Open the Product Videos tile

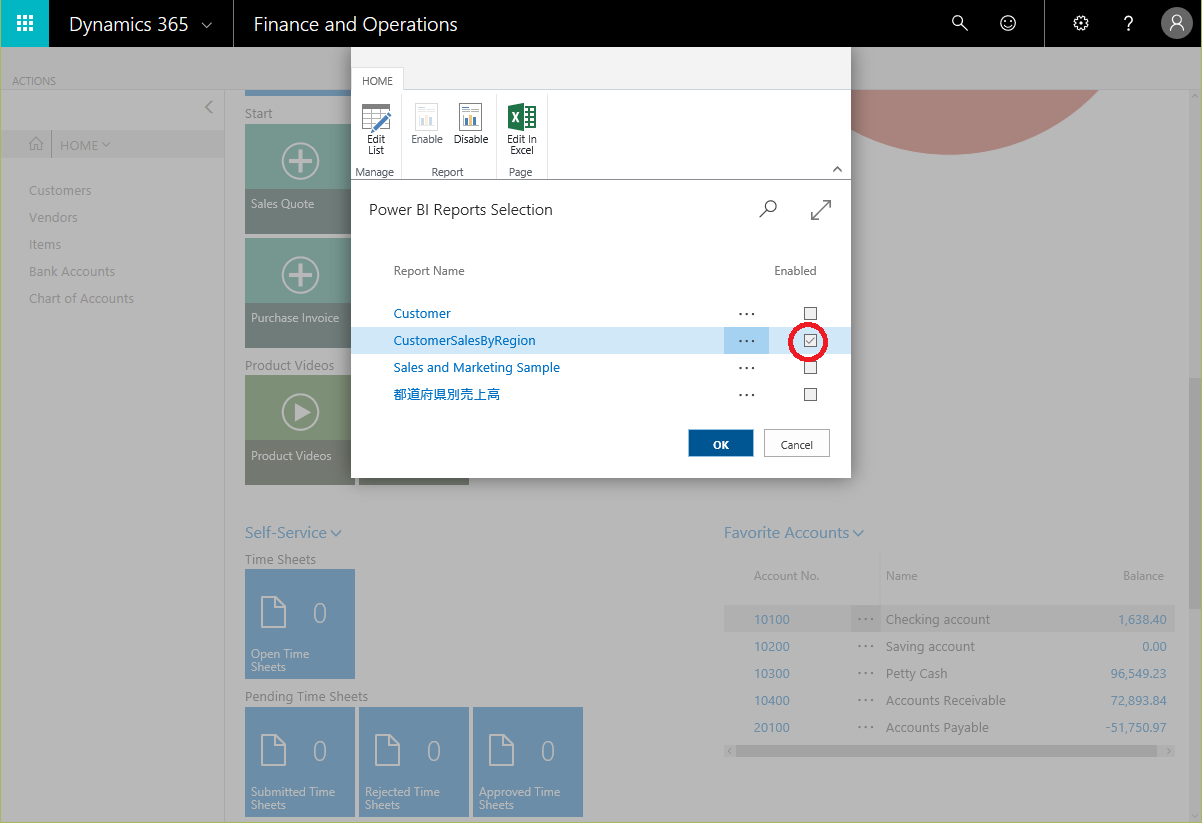(x=300, y=430)
